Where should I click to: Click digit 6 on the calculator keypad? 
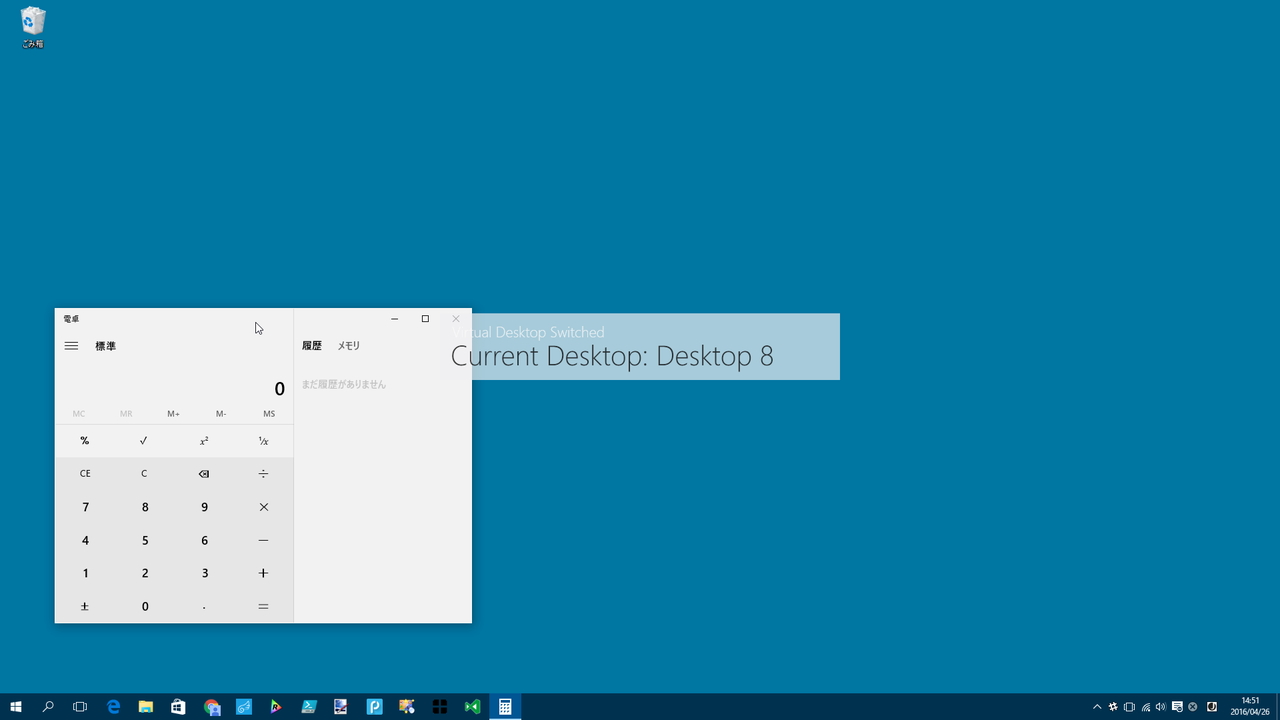coord(204,540)
